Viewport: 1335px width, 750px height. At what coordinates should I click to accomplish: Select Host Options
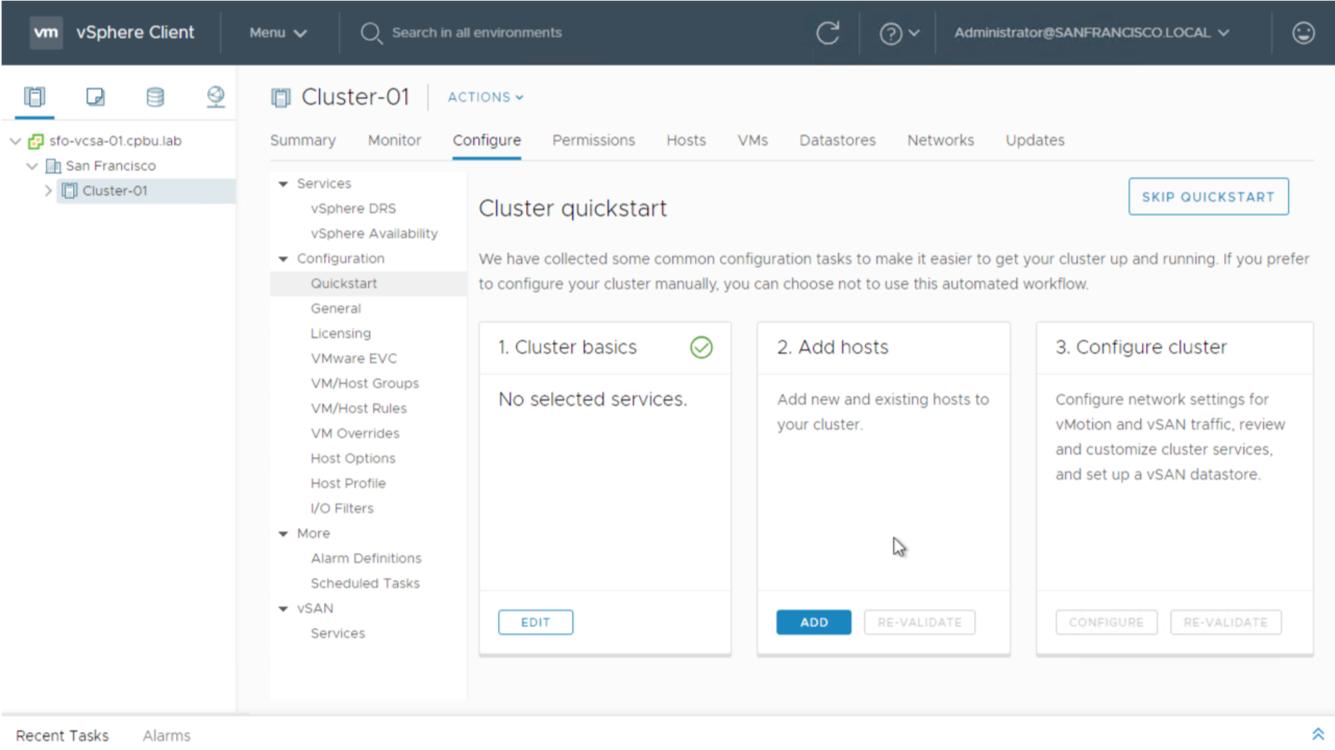[x=353, y=459]
